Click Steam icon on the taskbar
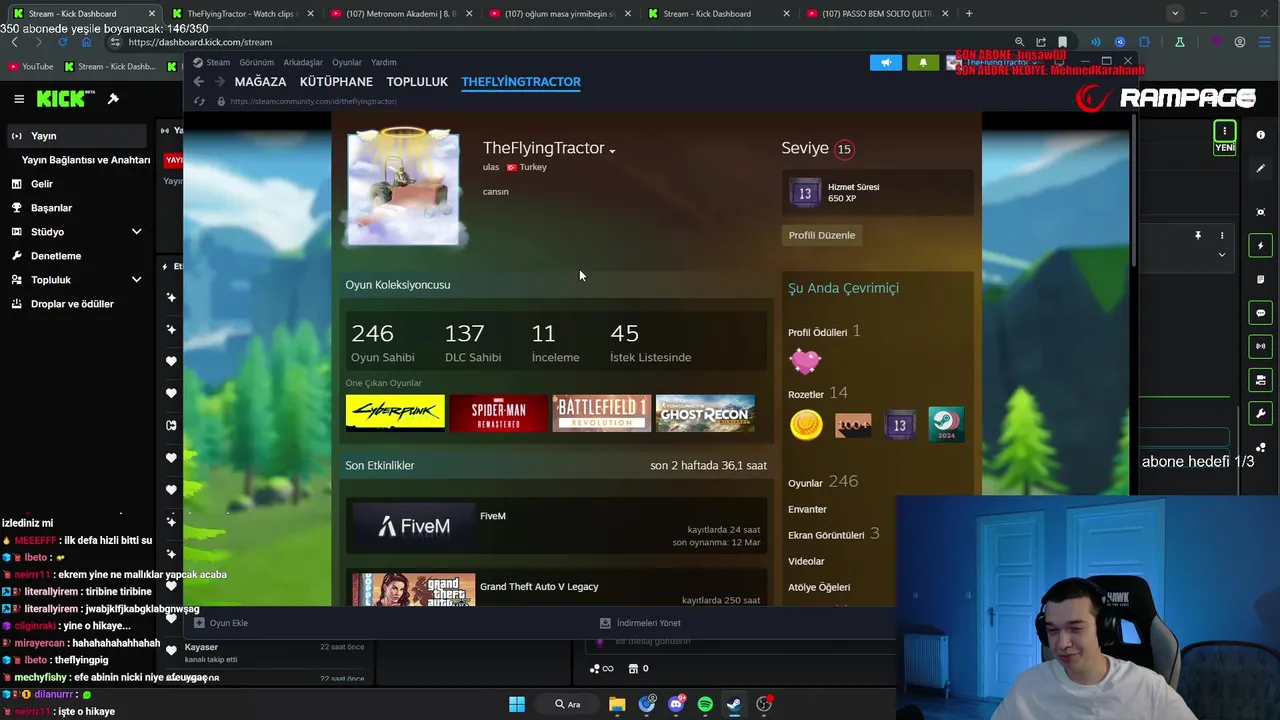The width and height of the screenshot is (1280, 720). click(x=734, y=704)
